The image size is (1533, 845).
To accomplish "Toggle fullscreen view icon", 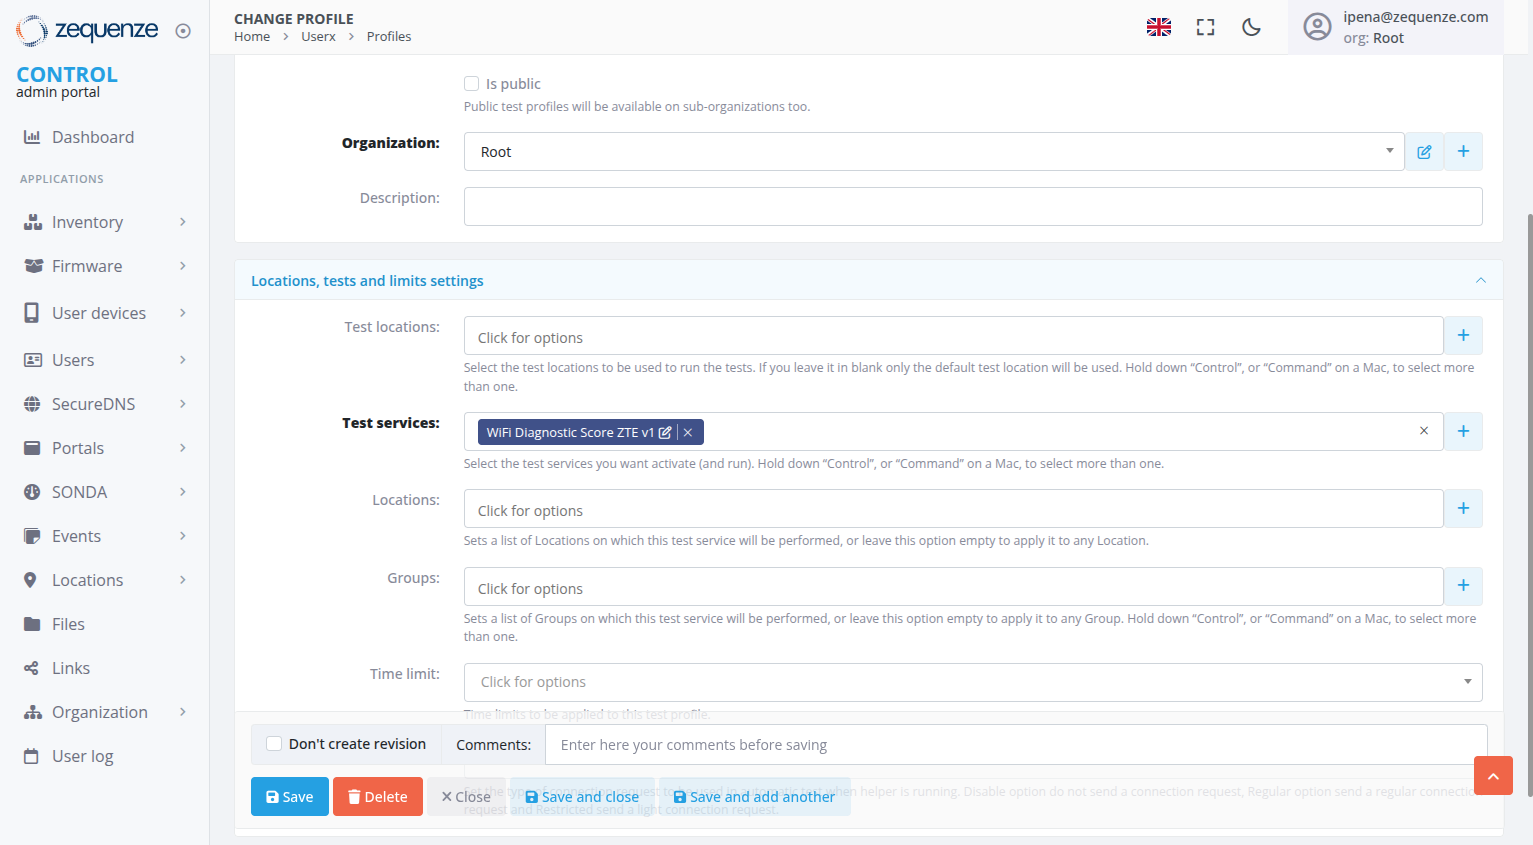I will [1205, 27].
